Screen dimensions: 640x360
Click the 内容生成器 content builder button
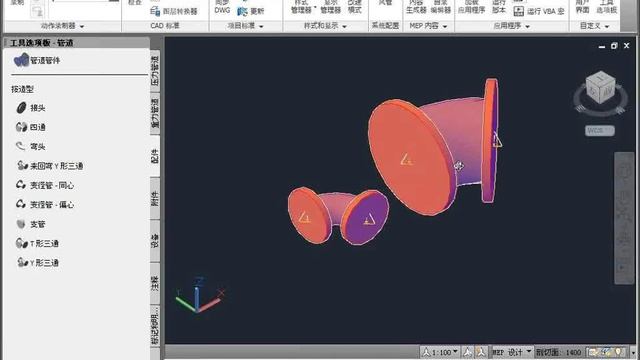point(416,6)
